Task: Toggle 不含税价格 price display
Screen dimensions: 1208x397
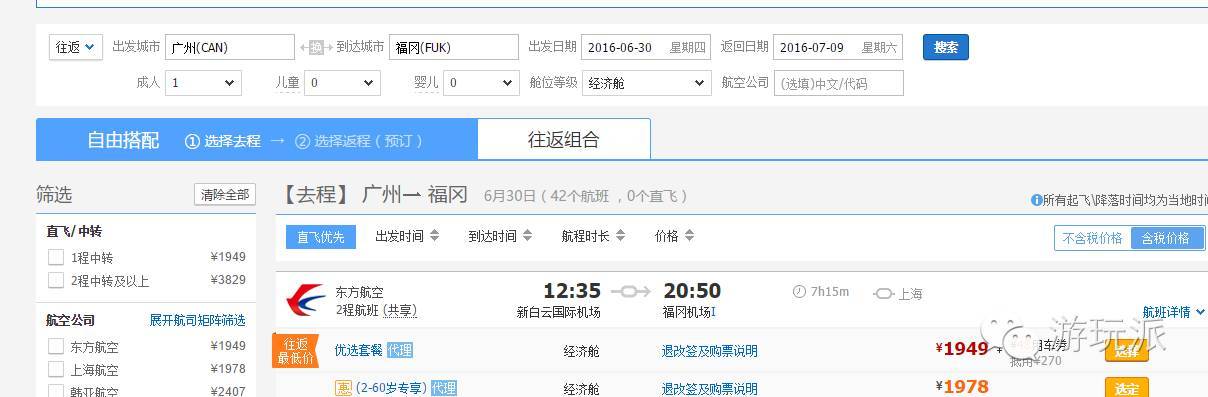Action: [1092, 238]
